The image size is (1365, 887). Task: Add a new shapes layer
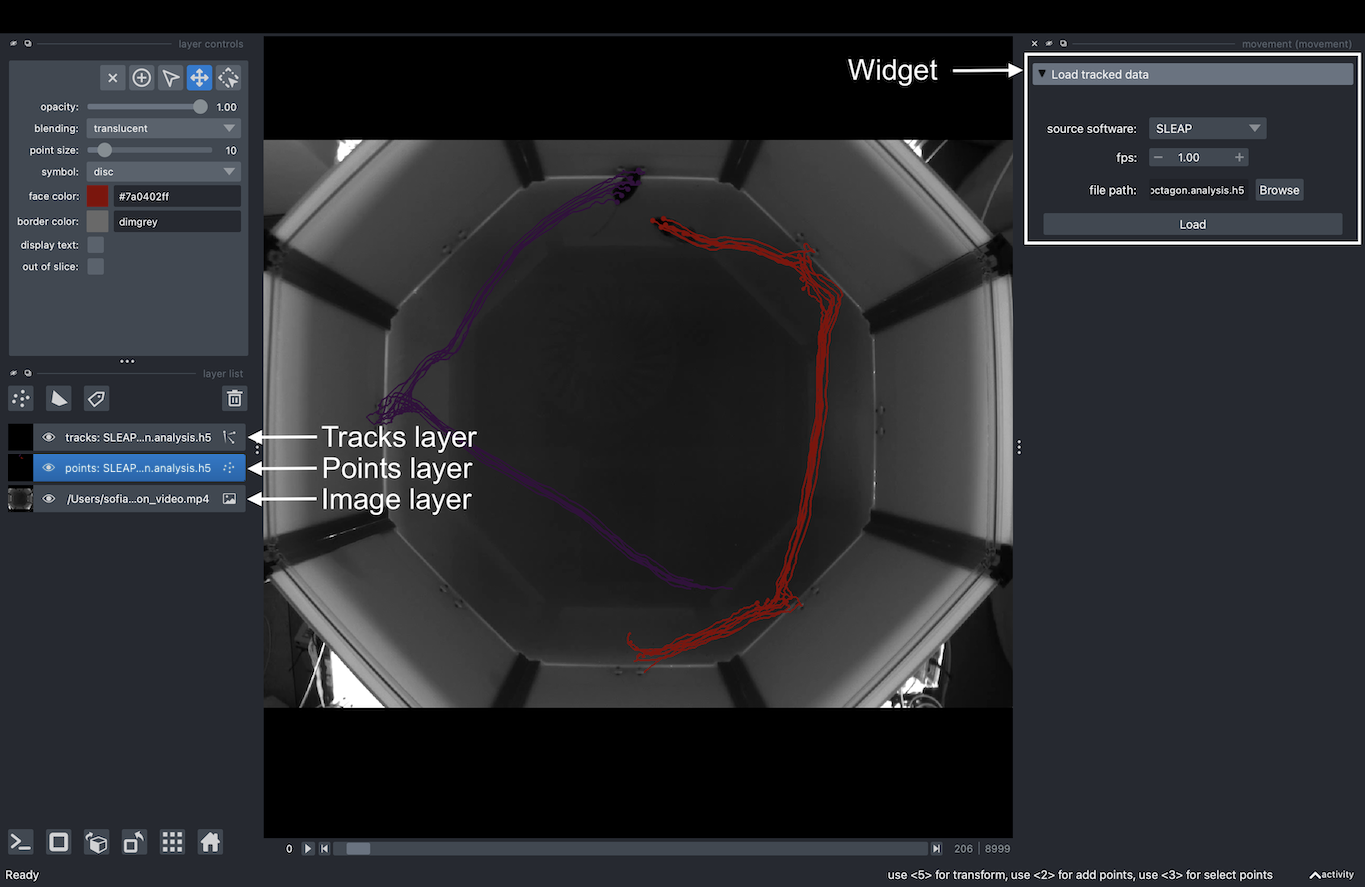[x=58, y=398]
